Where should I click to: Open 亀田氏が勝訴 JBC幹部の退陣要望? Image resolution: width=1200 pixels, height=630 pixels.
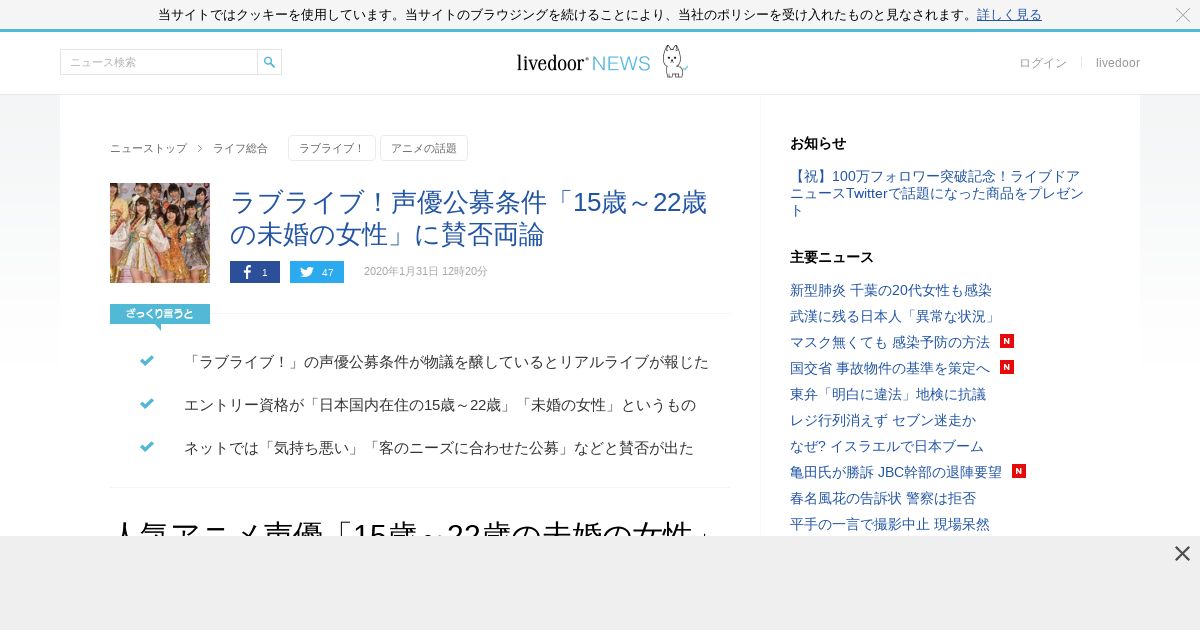click(x=896, y=472)
